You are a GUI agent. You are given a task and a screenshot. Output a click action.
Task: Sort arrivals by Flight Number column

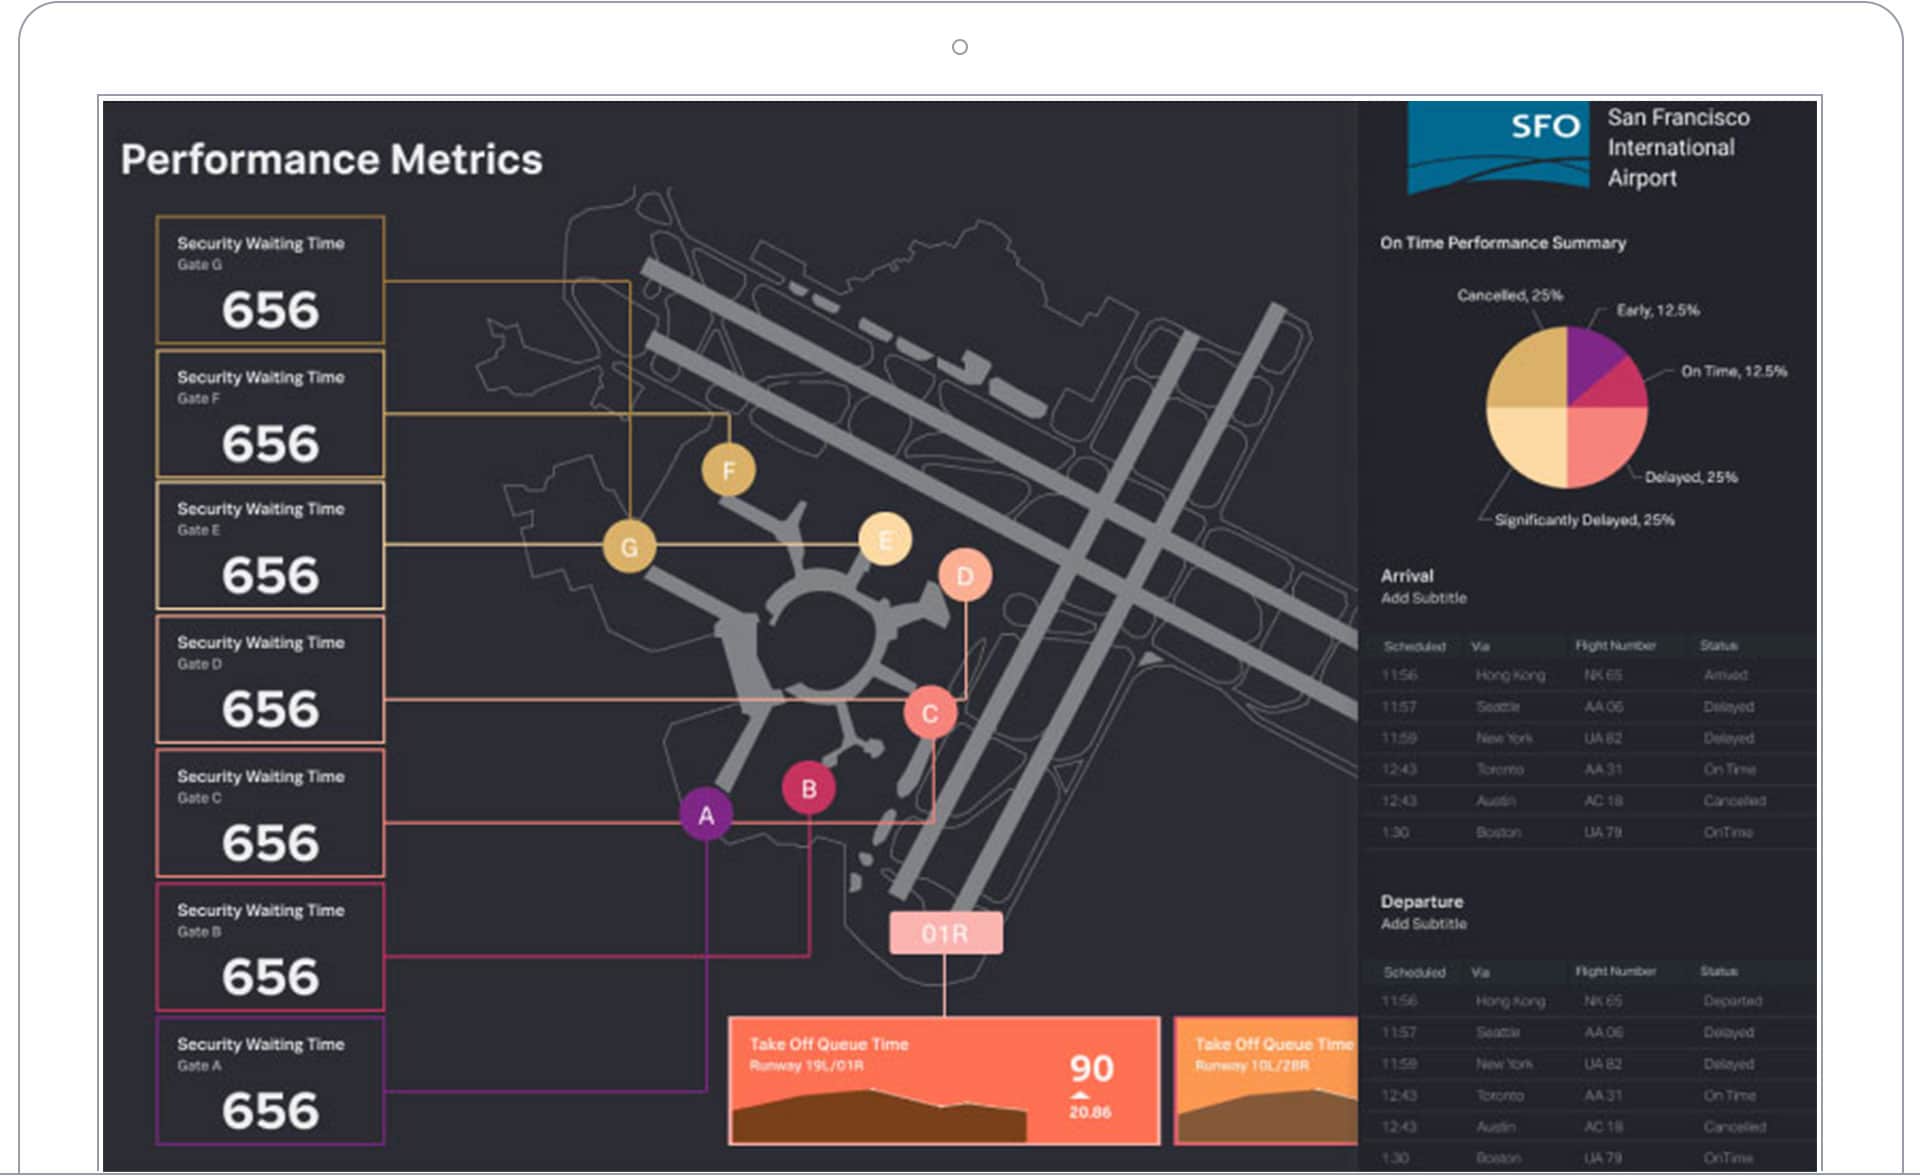pyautogui.click(x=1615, y=646)
